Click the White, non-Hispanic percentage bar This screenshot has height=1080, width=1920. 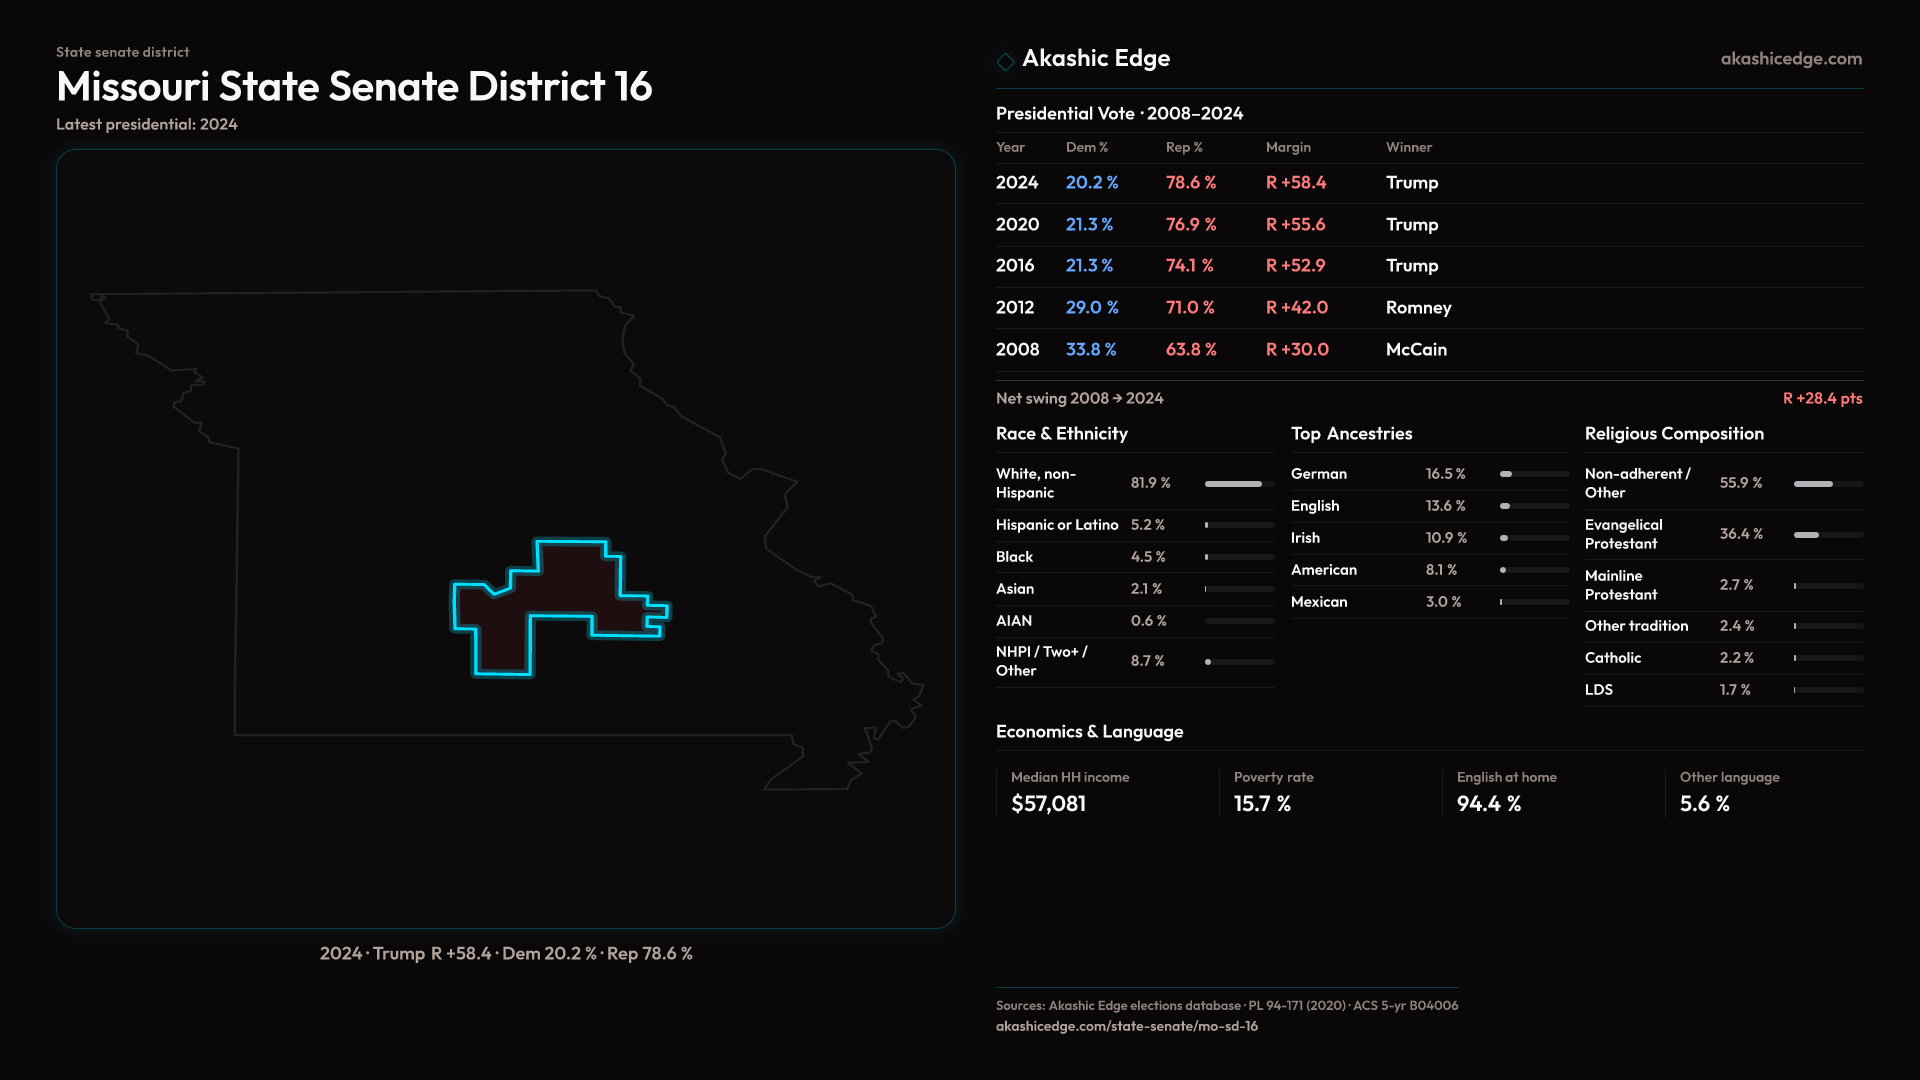1238,484
